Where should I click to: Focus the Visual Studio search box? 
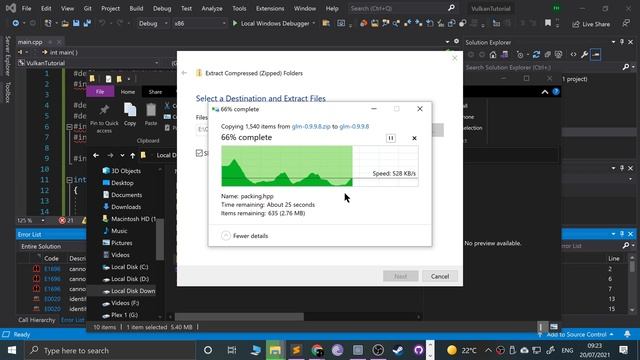(402, 8)
